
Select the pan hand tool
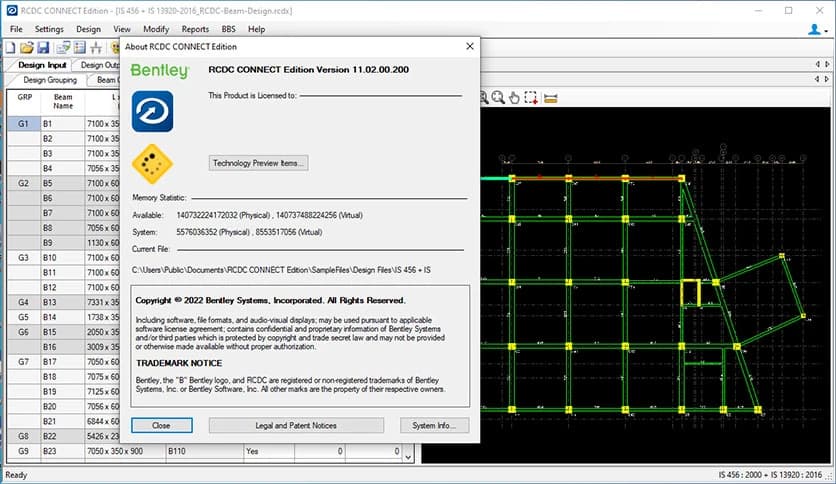[514, 97]
